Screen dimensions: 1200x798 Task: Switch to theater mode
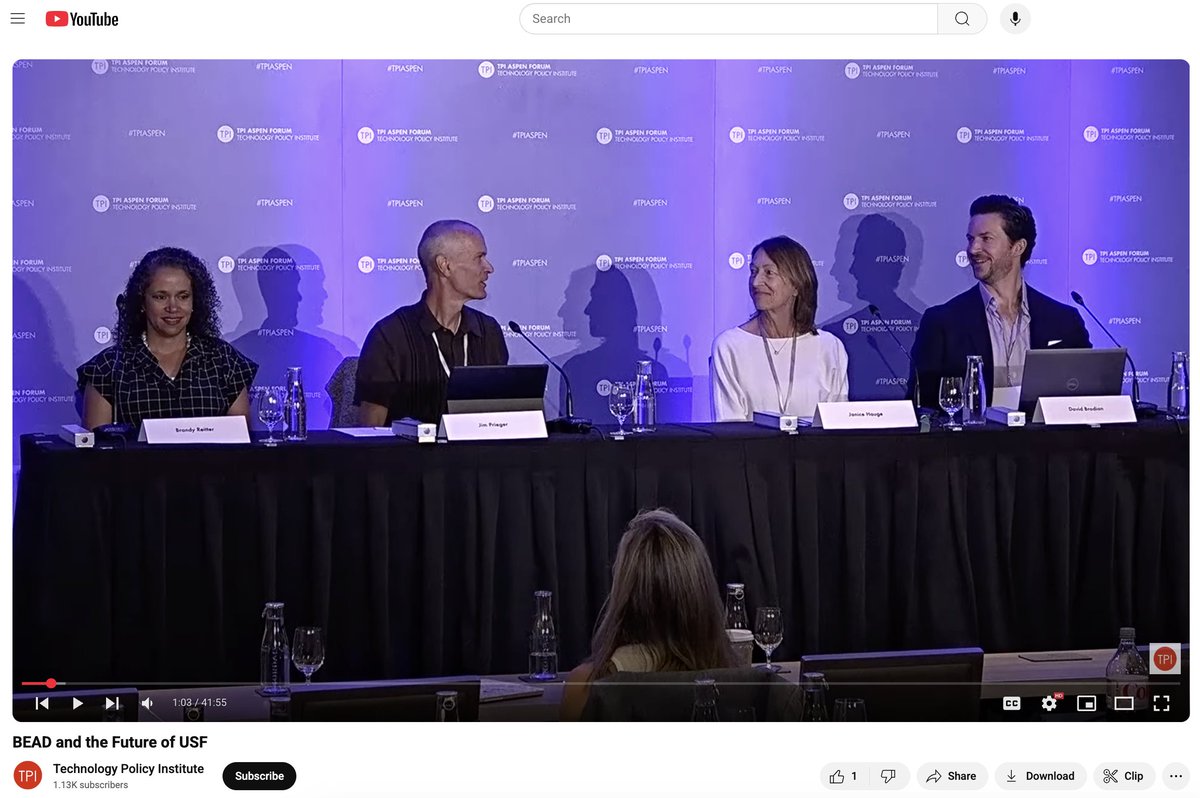[1124, 703]
